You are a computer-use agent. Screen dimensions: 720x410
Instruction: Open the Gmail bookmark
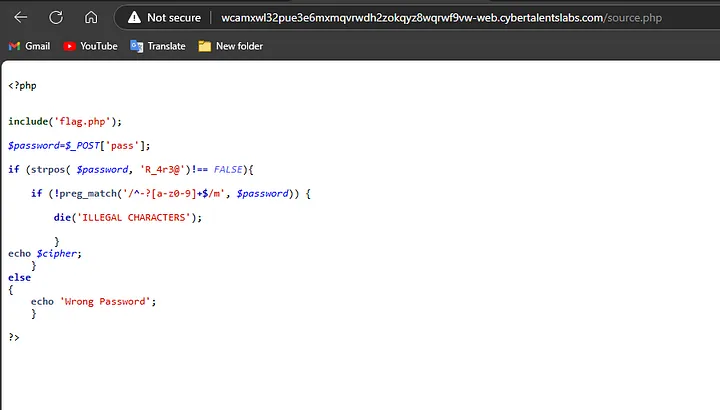click(x=29, y=46)
